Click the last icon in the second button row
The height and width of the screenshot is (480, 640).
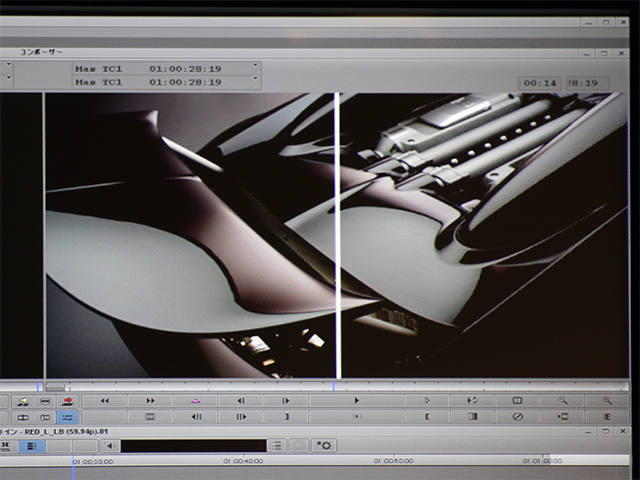(x=607, y=417)
